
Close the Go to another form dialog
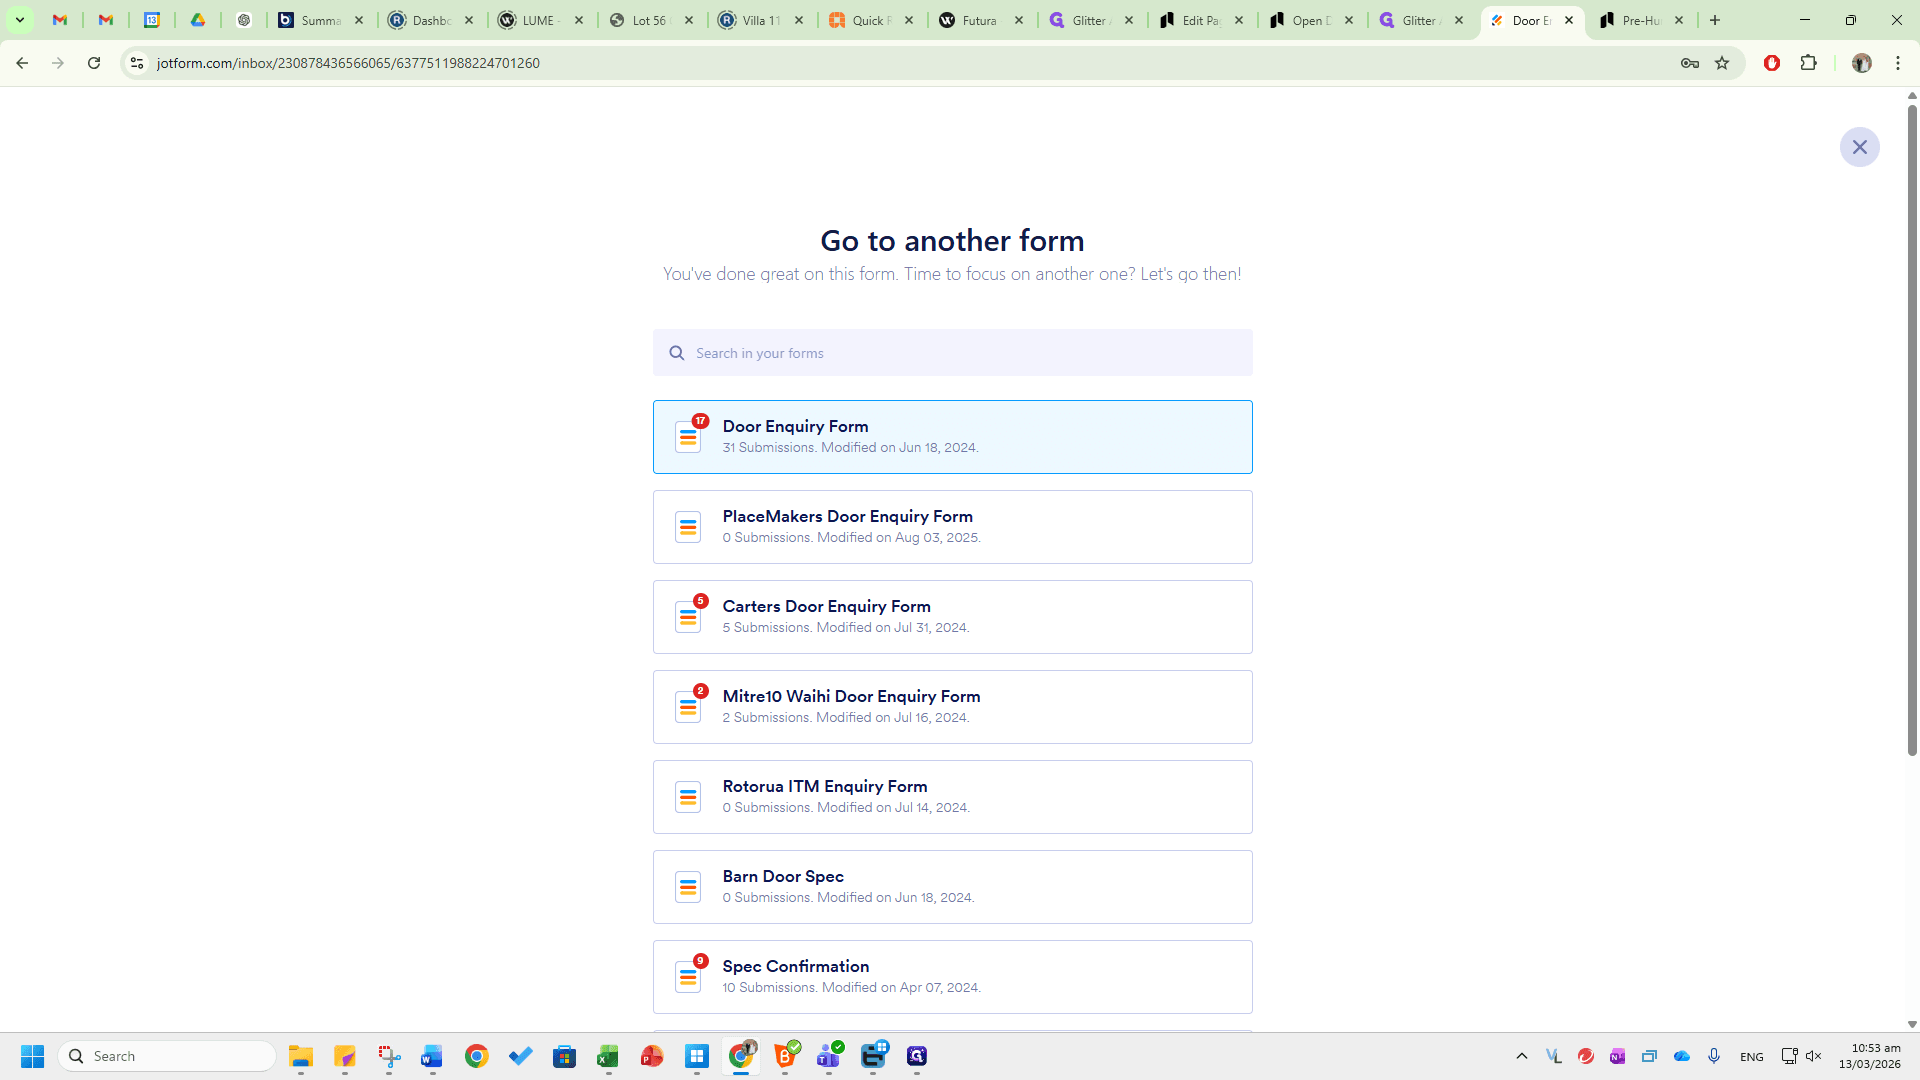[x=1859, y=147]
